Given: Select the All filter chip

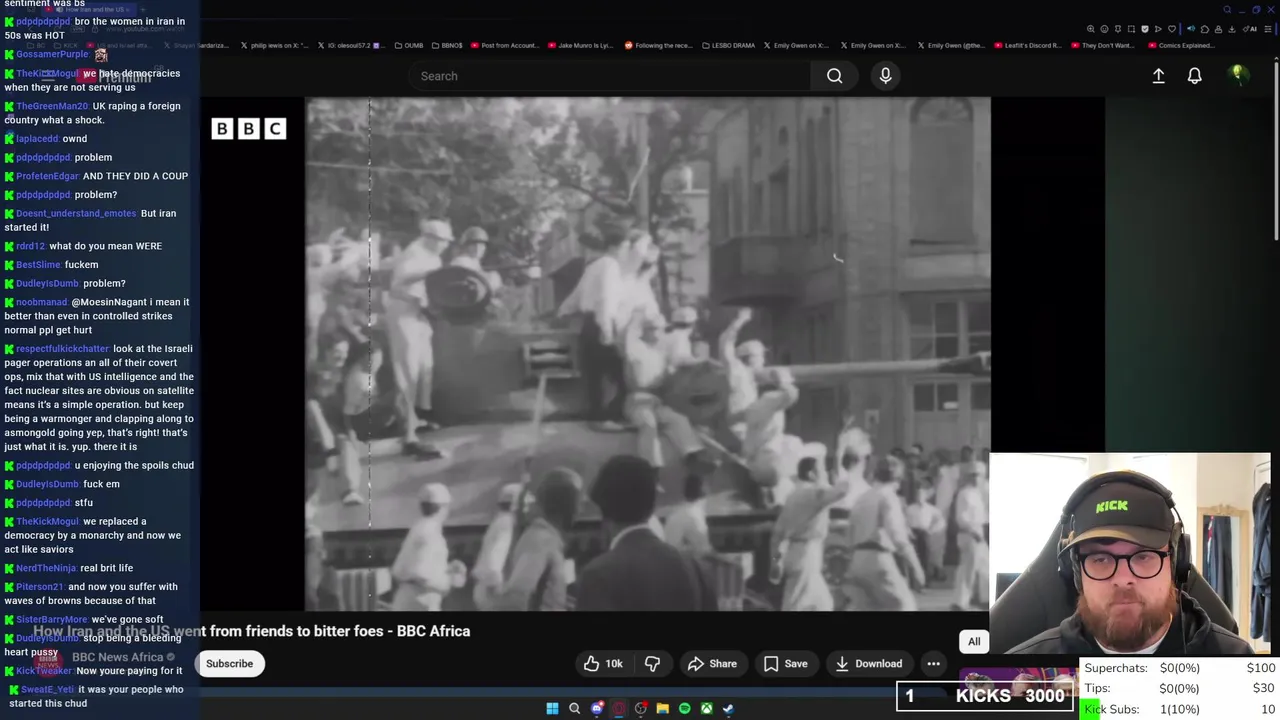Looking at the screenshot, I should point(974,641).
